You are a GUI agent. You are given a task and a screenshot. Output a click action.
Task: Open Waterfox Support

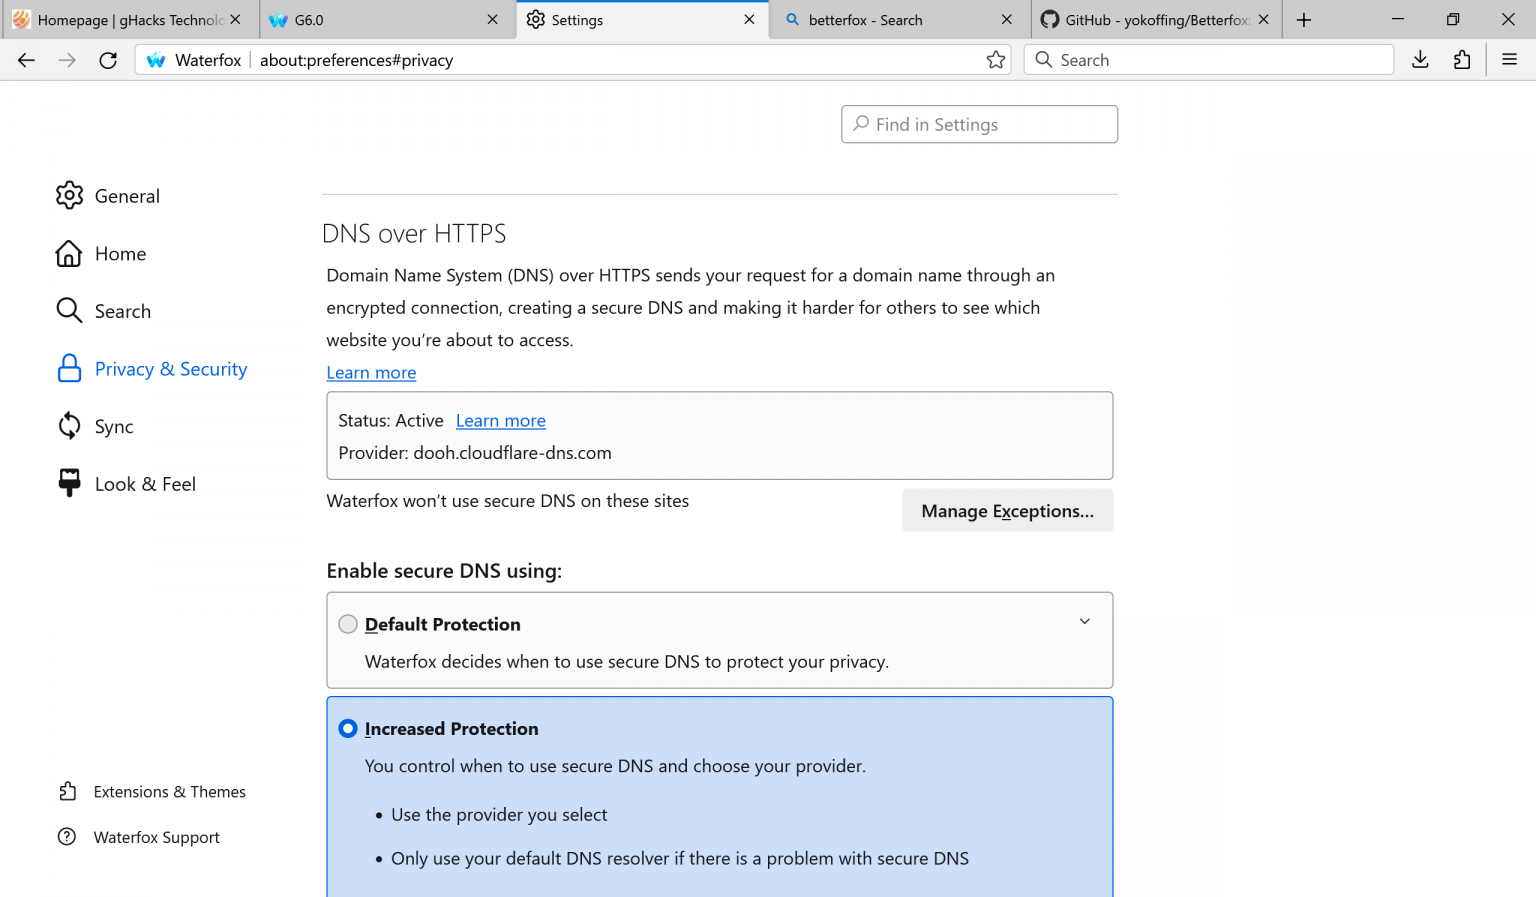(x=156, y=837)
